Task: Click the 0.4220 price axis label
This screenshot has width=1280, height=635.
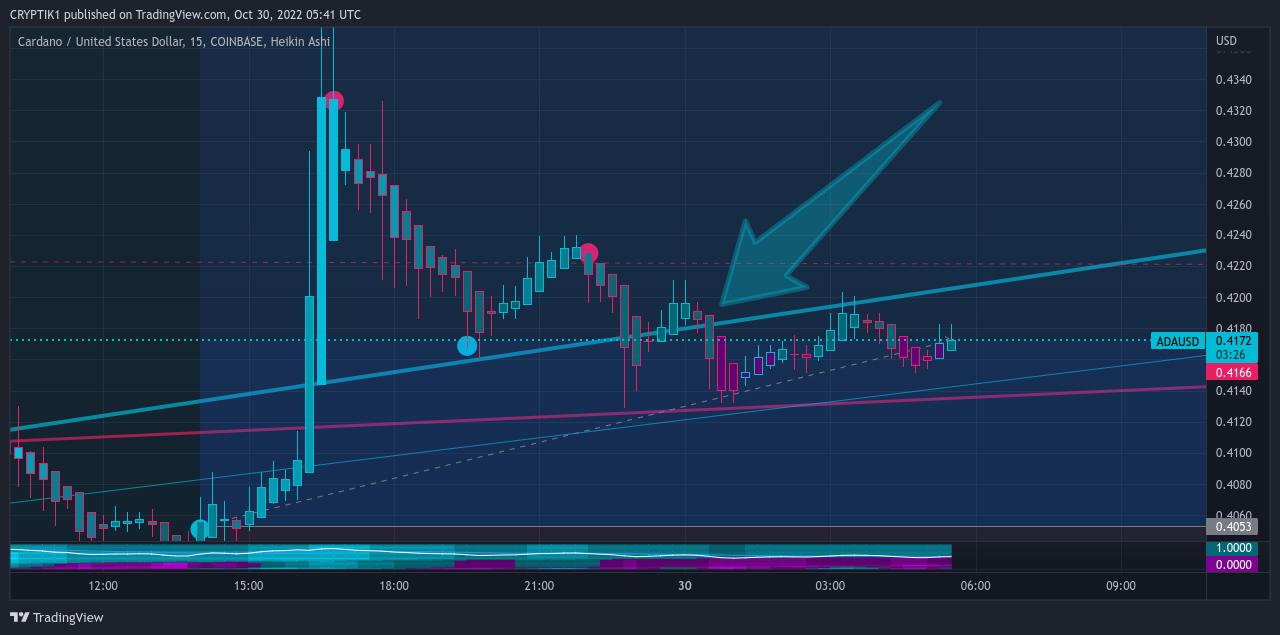Action: (x=1232, y=266)
